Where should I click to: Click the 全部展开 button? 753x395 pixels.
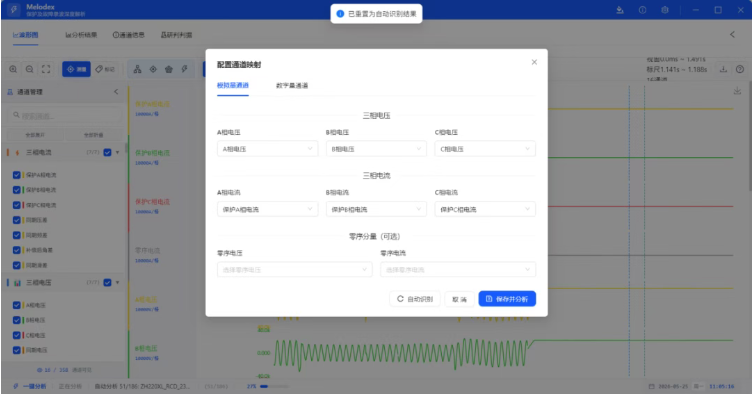[35, 135]
